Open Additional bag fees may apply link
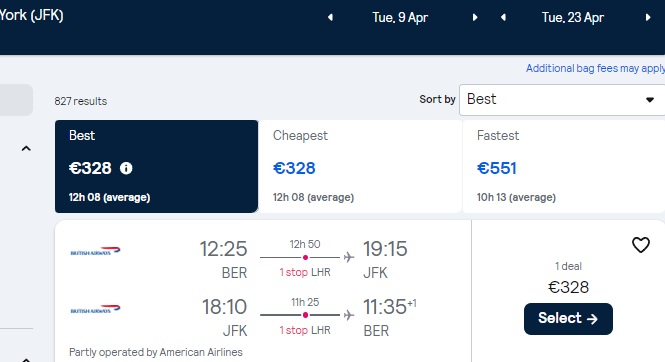Image resolution: width=665 pixels, height=362 pixels. click(595, 68)
